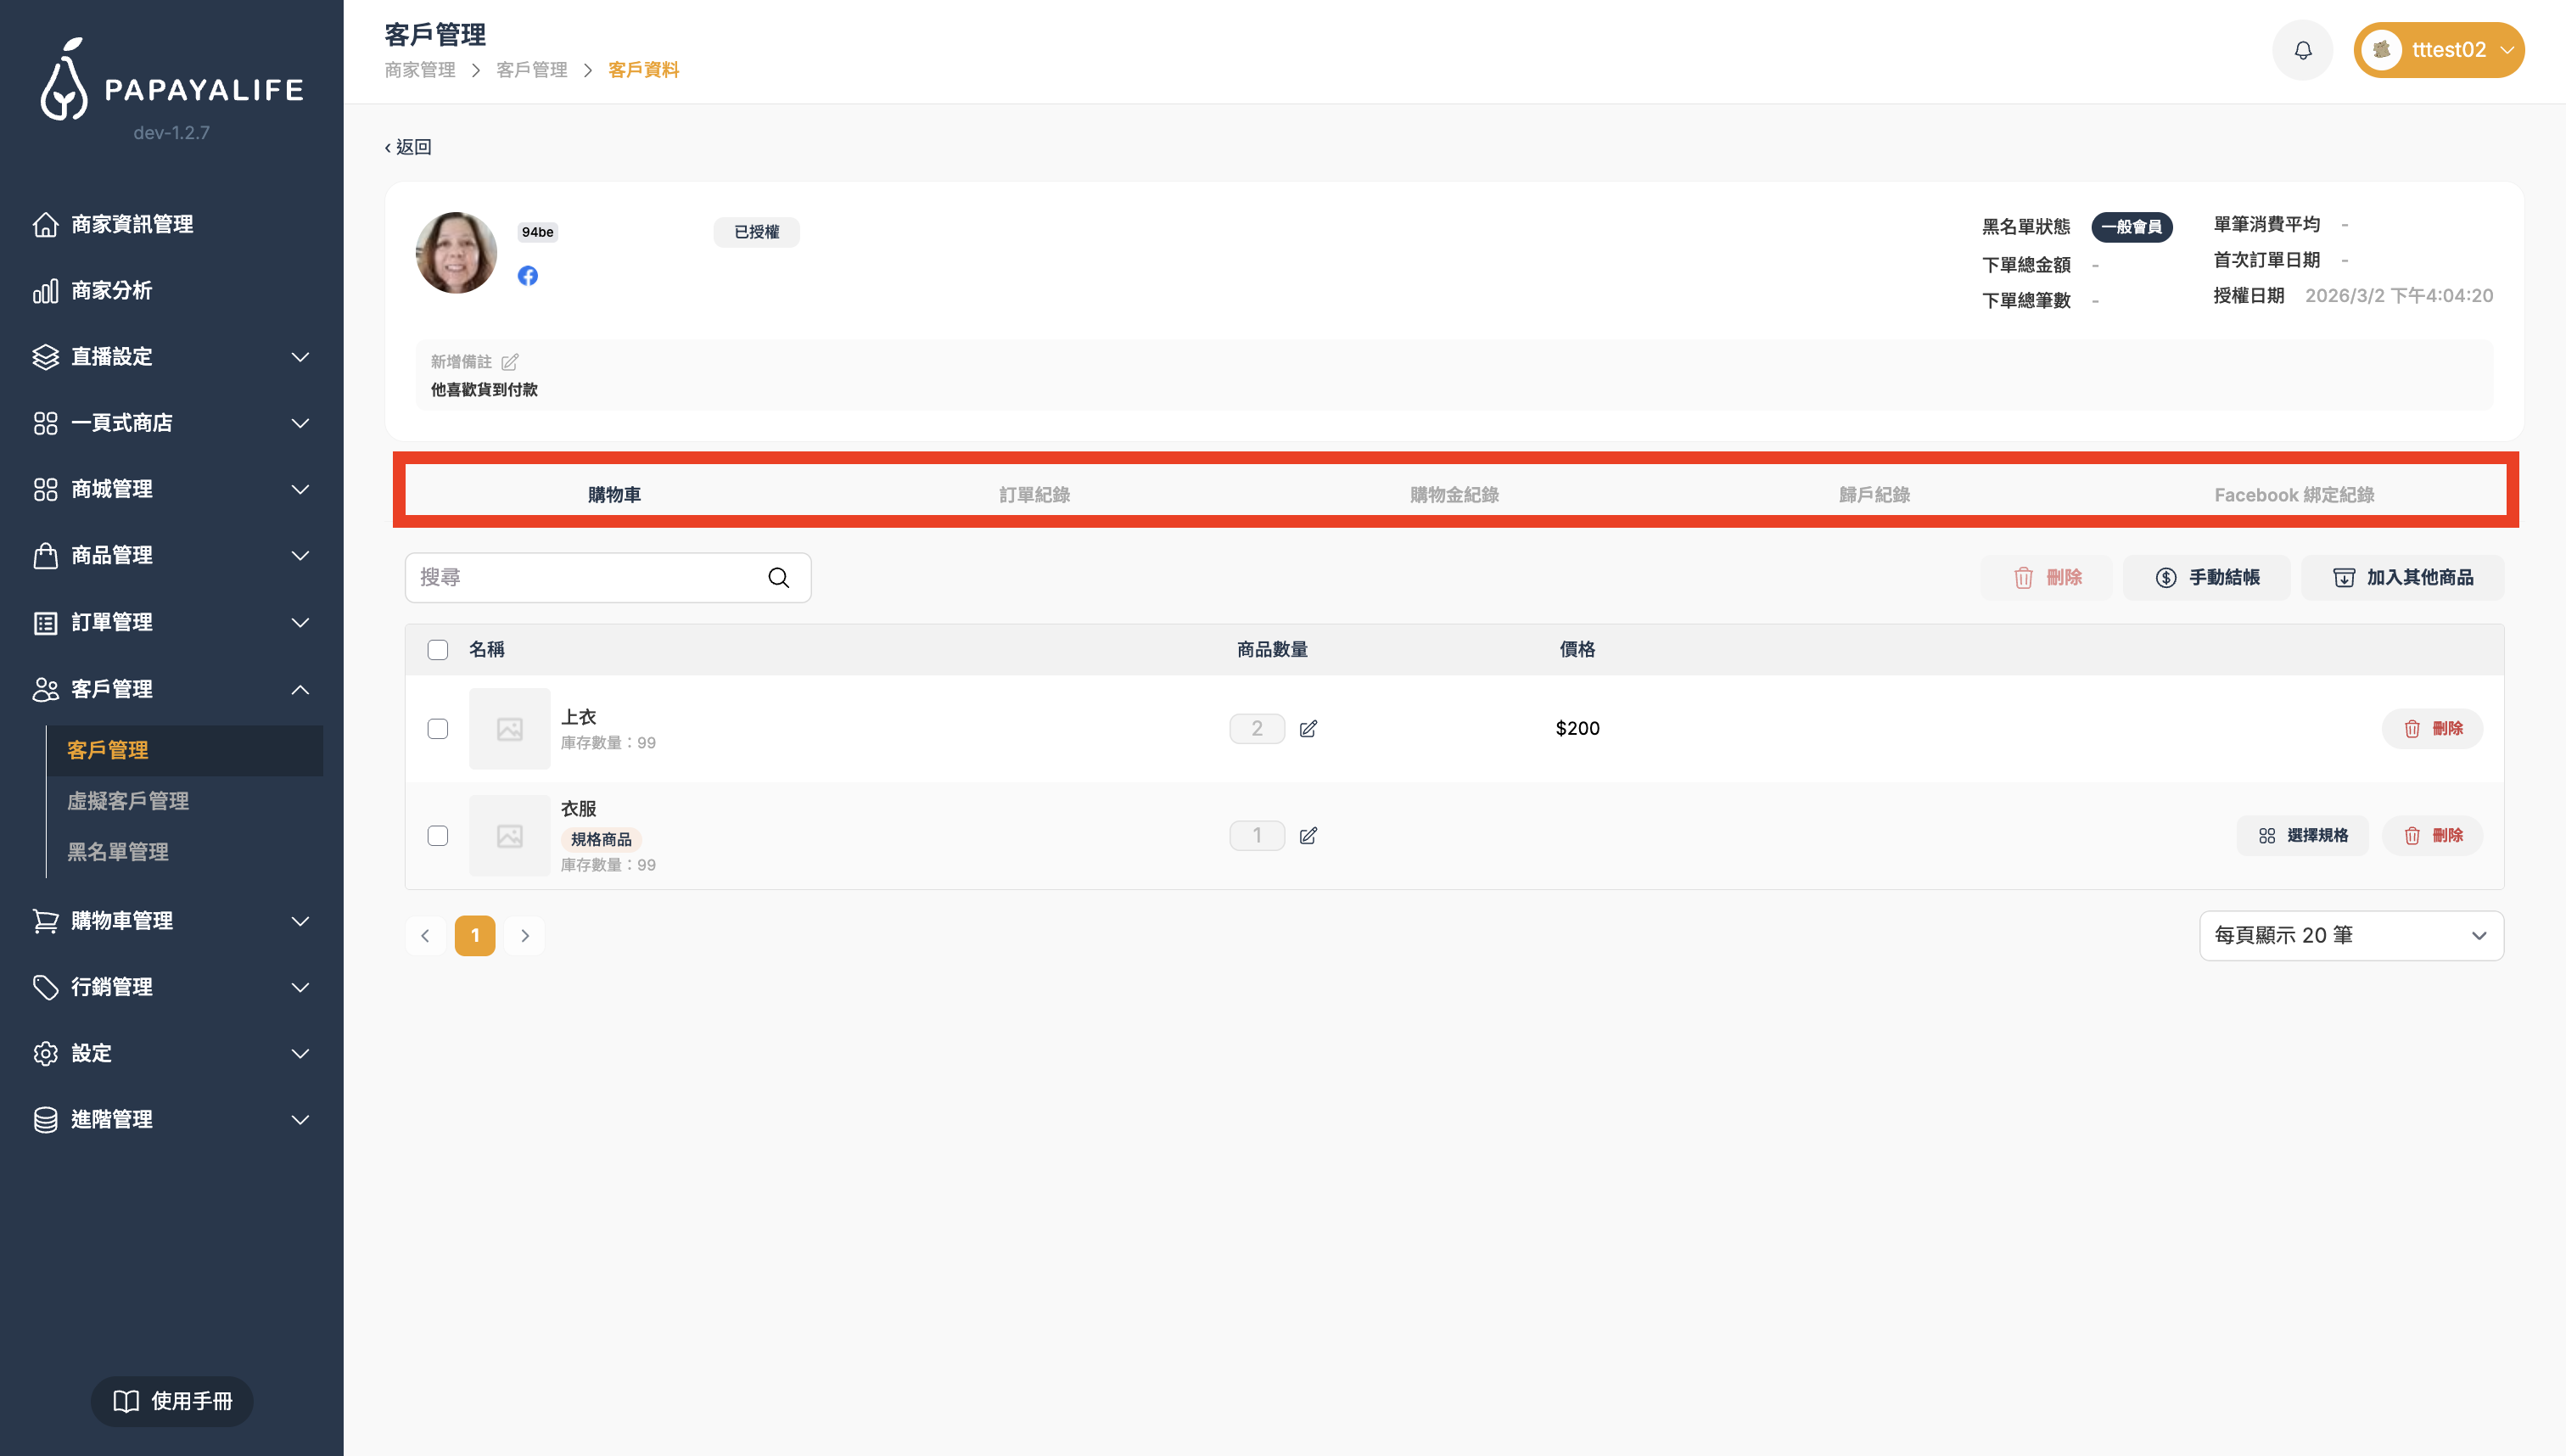Check the 上衣 row checkbox
The image size is (2566, 1456).
pyautogui.click(x=437, y=729)
